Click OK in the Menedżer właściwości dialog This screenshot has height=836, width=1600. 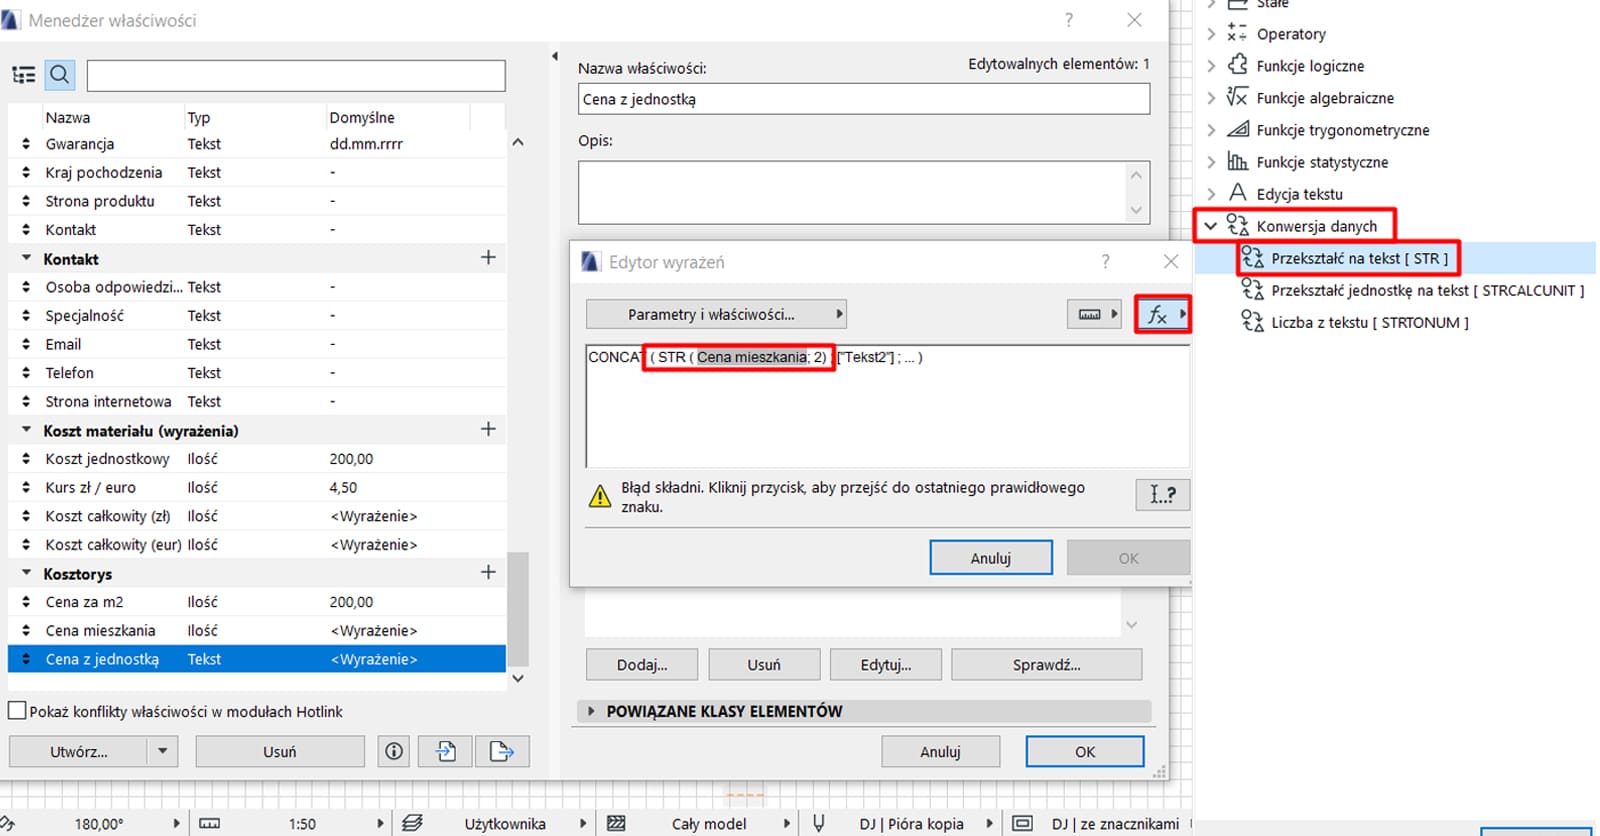tap(1085, 752)
